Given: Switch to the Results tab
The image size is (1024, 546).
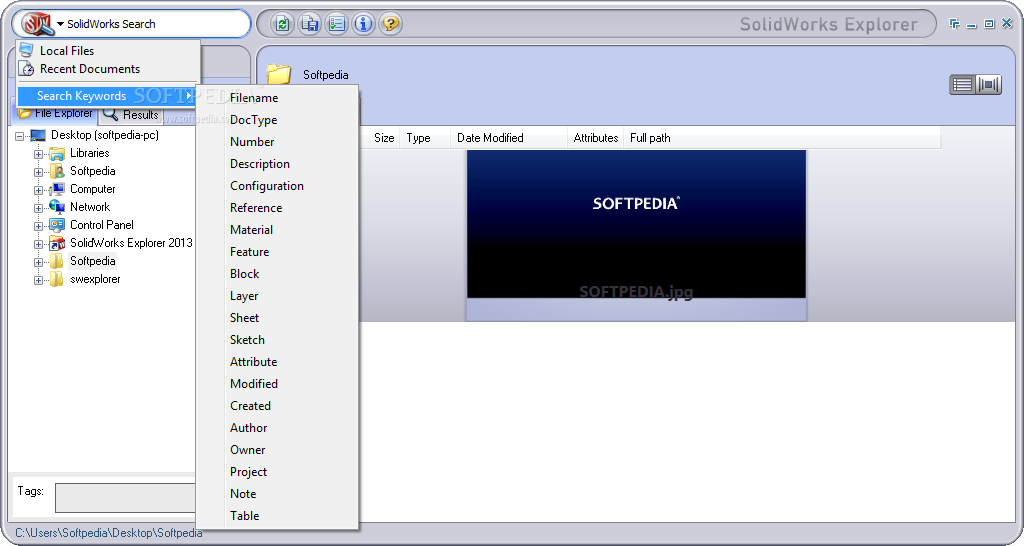Looking at the screenshot, I should tap(131, 115).
